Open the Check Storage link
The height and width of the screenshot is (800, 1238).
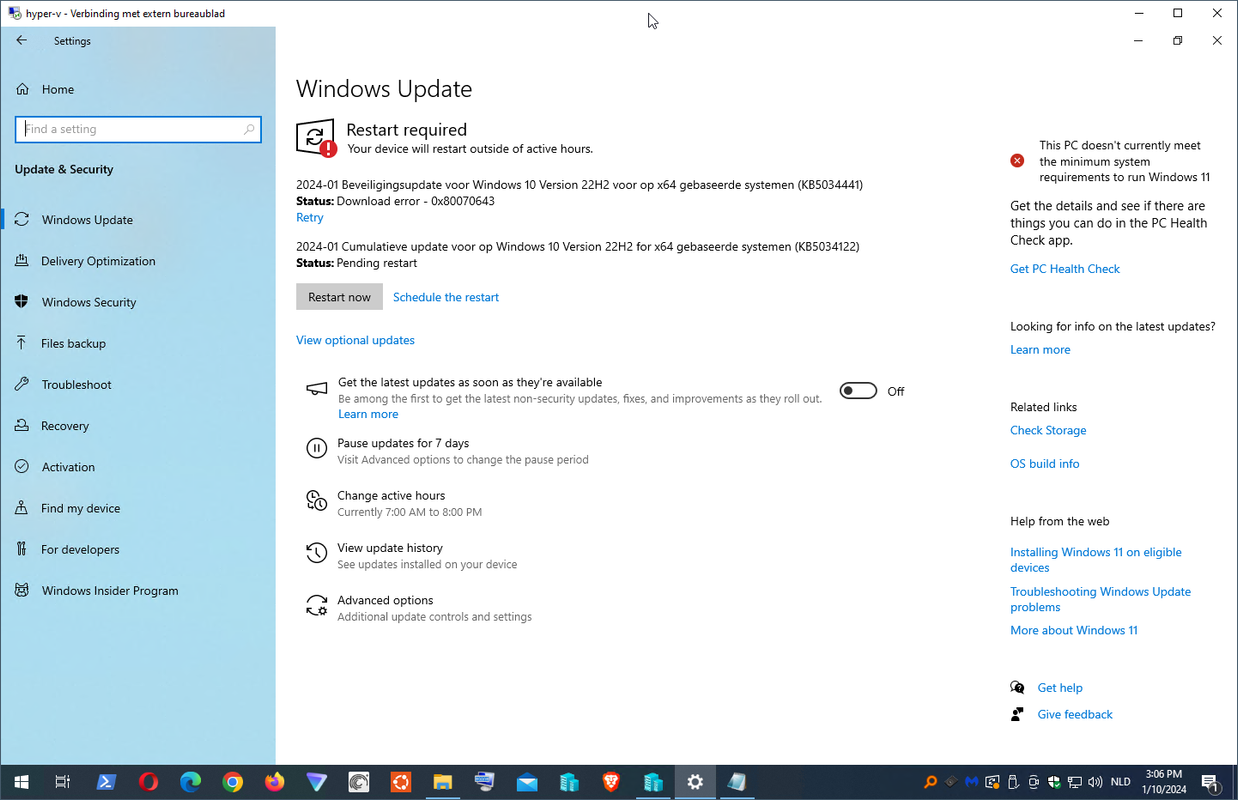(1048, 430)
